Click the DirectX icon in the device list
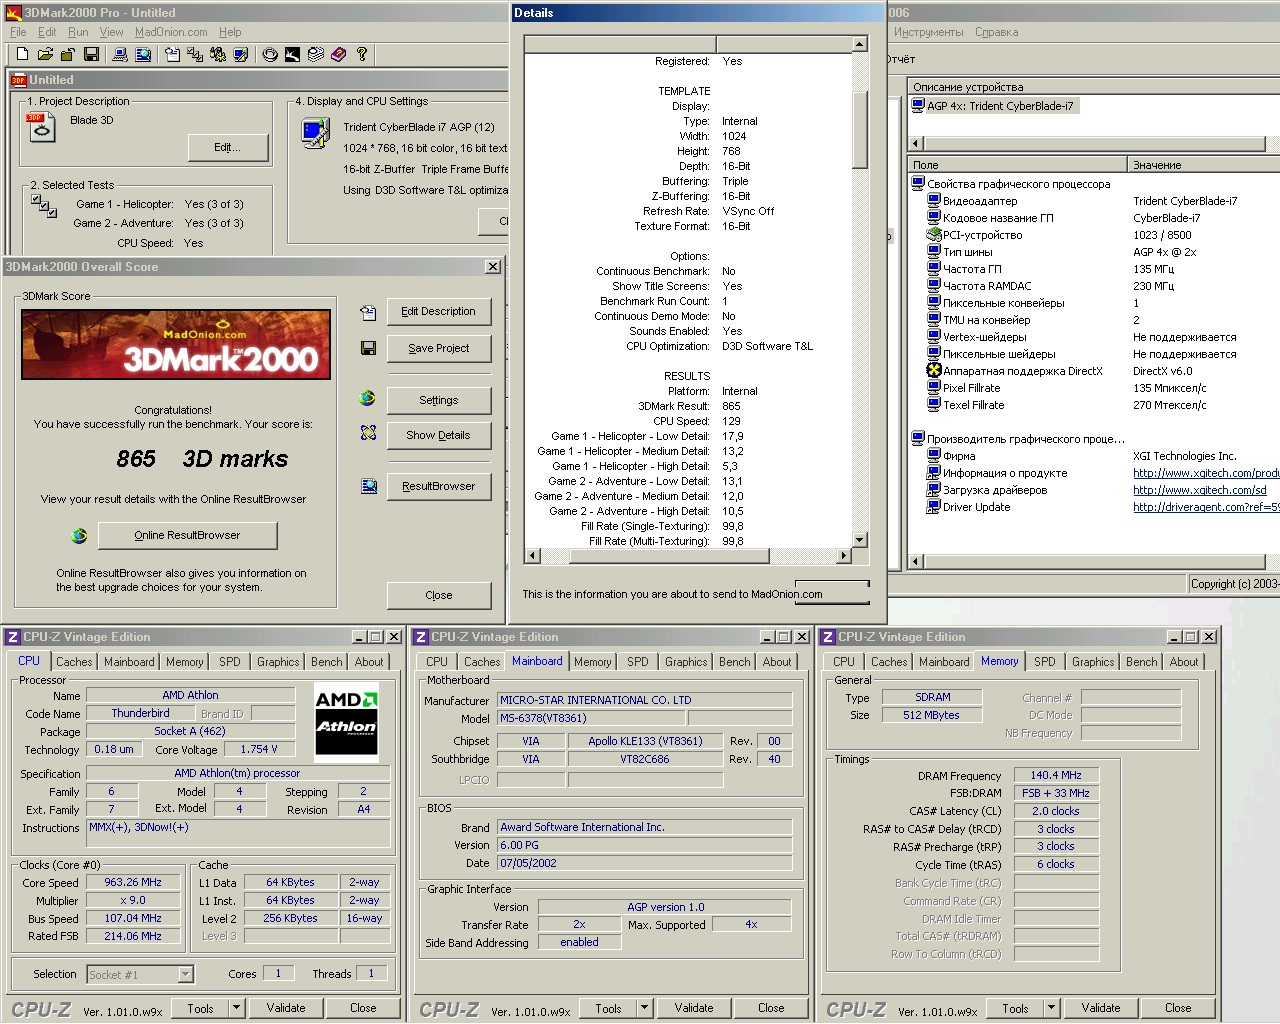The image size is (1280, 1024). point(934,371)
